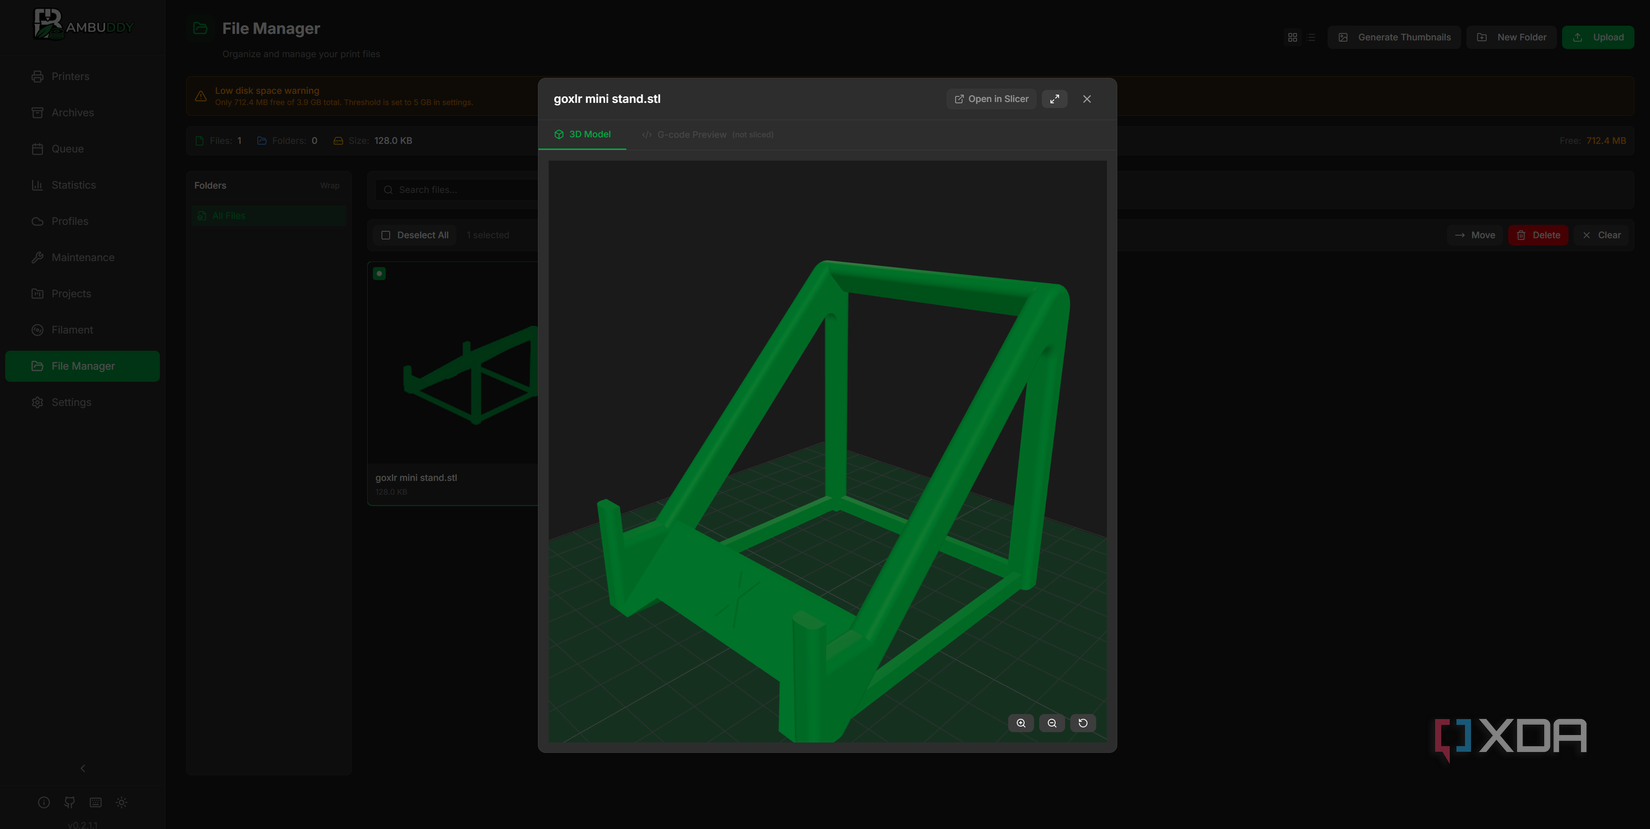Zoom out of the 3D model

click(x=1052, y=723)
